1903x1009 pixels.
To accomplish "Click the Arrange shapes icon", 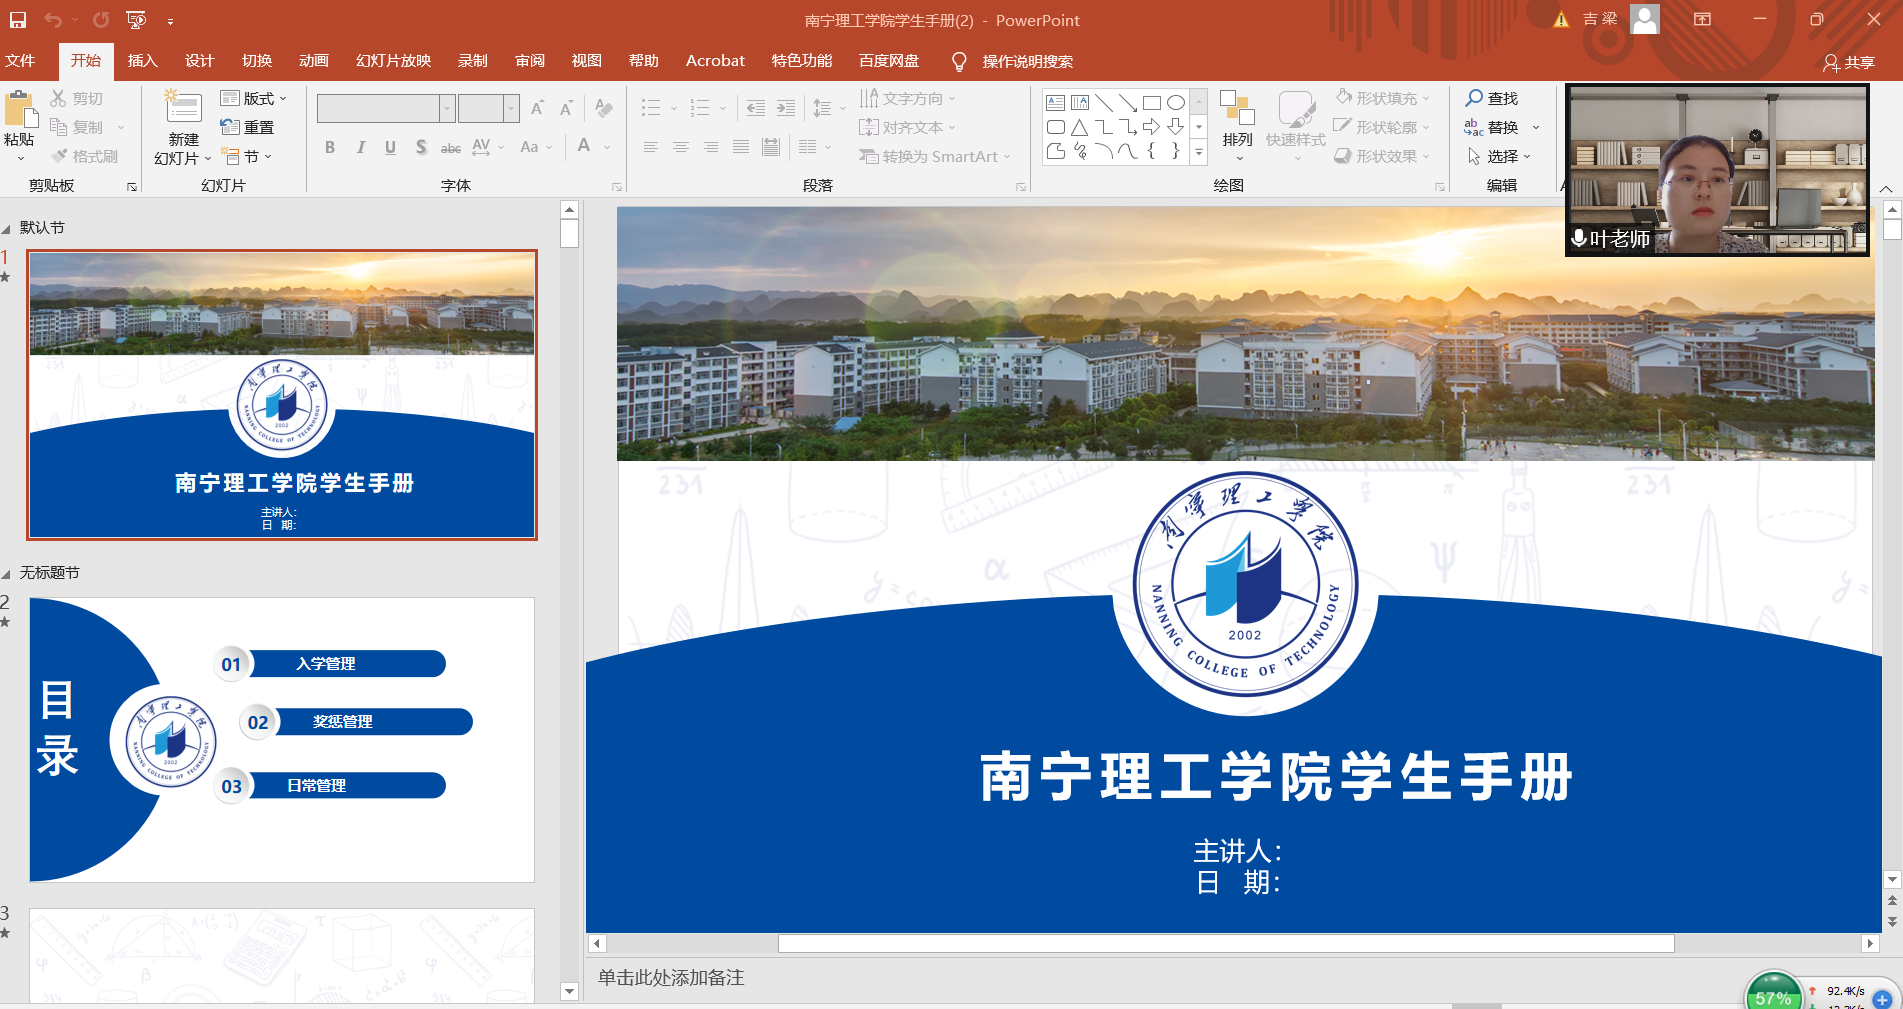I will 1237,110.
